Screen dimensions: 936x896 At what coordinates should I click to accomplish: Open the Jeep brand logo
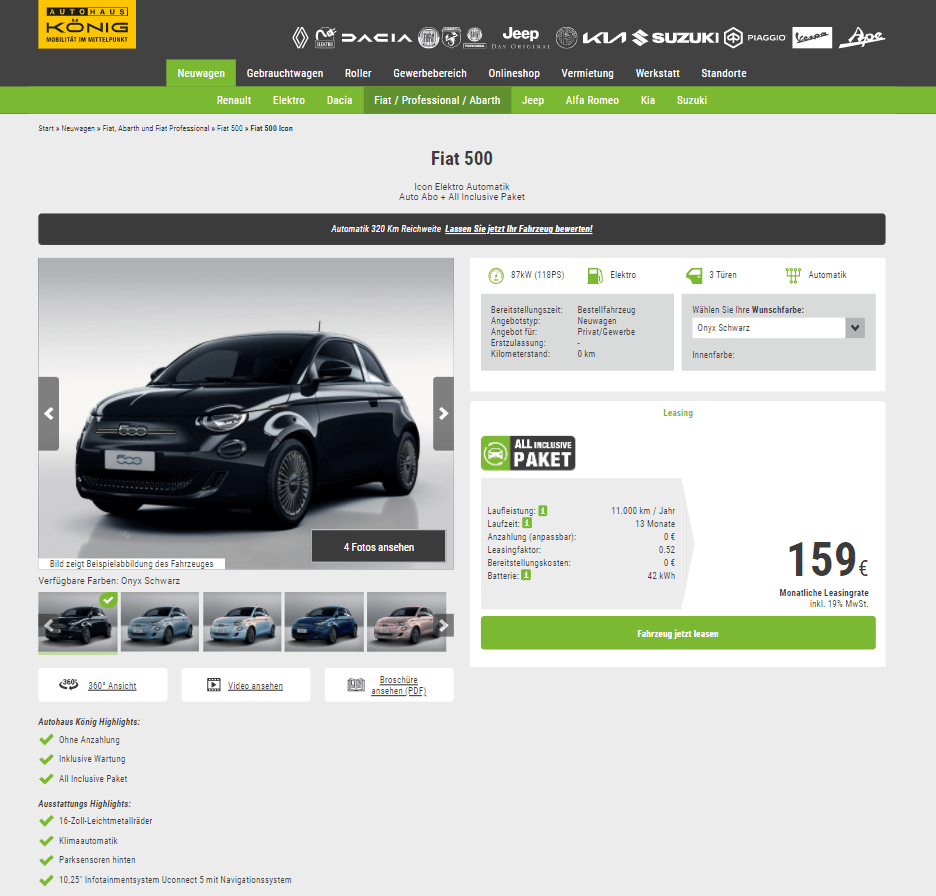(521, 38)
